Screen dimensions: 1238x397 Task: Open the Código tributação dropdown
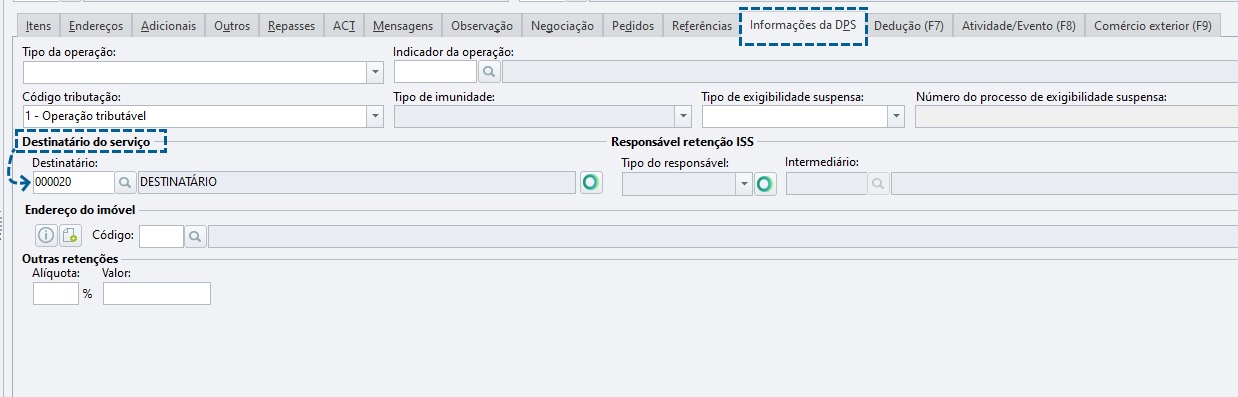[x=375, y=116]
